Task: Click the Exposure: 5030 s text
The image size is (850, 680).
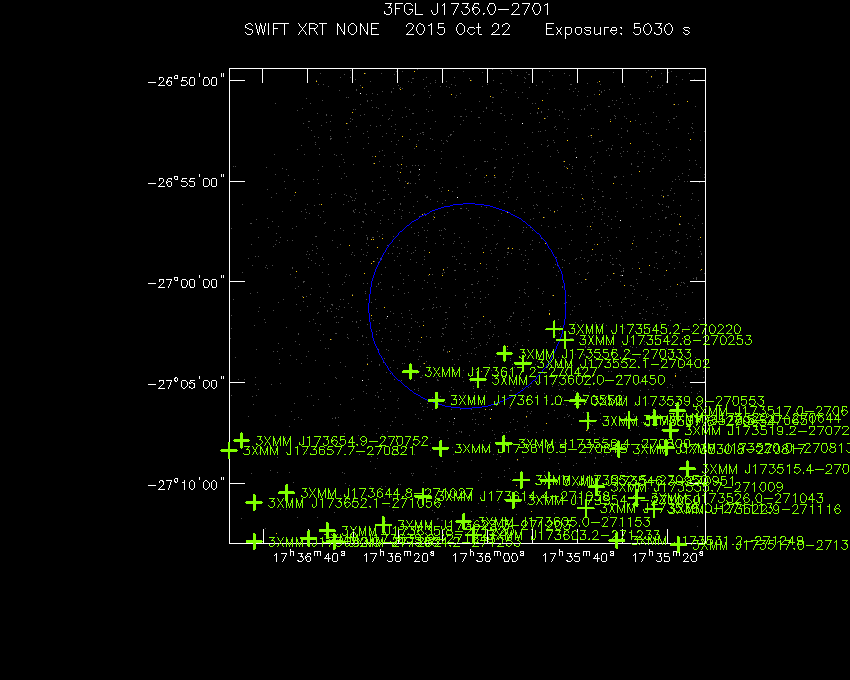Action: [617, 29]
